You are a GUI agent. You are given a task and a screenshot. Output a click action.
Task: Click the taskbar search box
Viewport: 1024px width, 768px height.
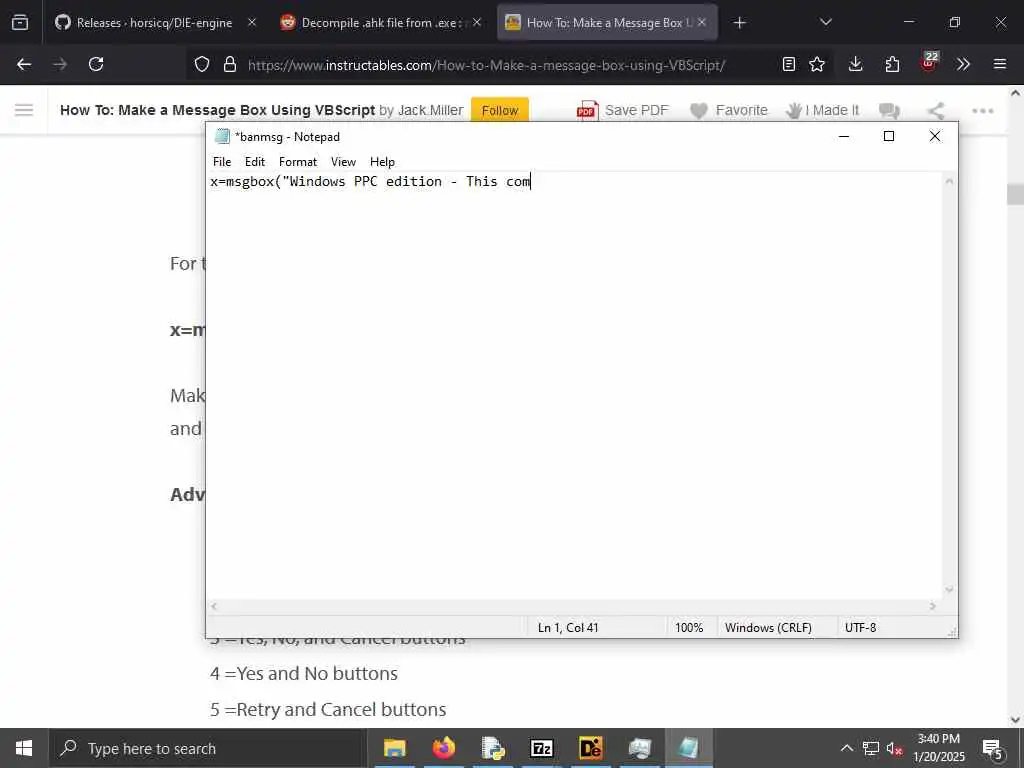[208, 748]
